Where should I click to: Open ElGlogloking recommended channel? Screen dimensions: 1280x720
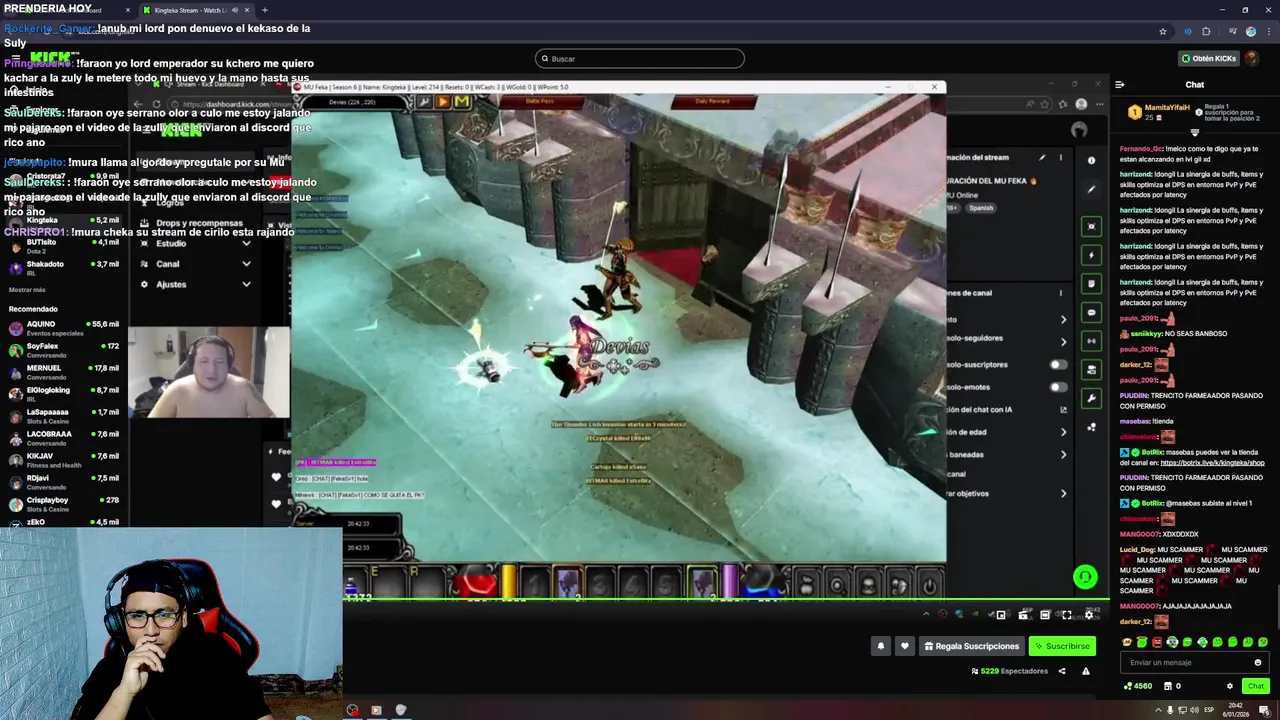pos(62,394)
